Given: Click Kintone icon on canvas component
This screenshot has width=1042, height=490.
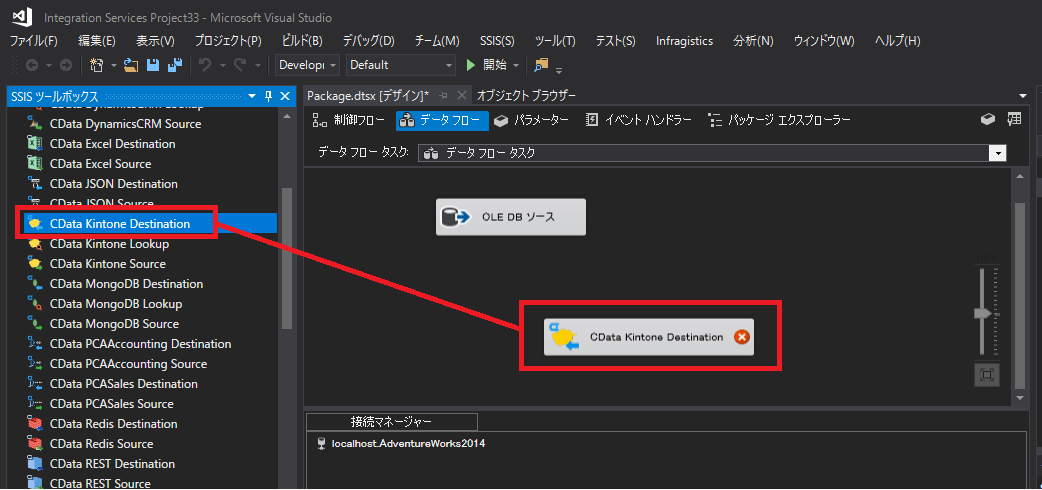Looking at the screenshot, I should point(562,336).
